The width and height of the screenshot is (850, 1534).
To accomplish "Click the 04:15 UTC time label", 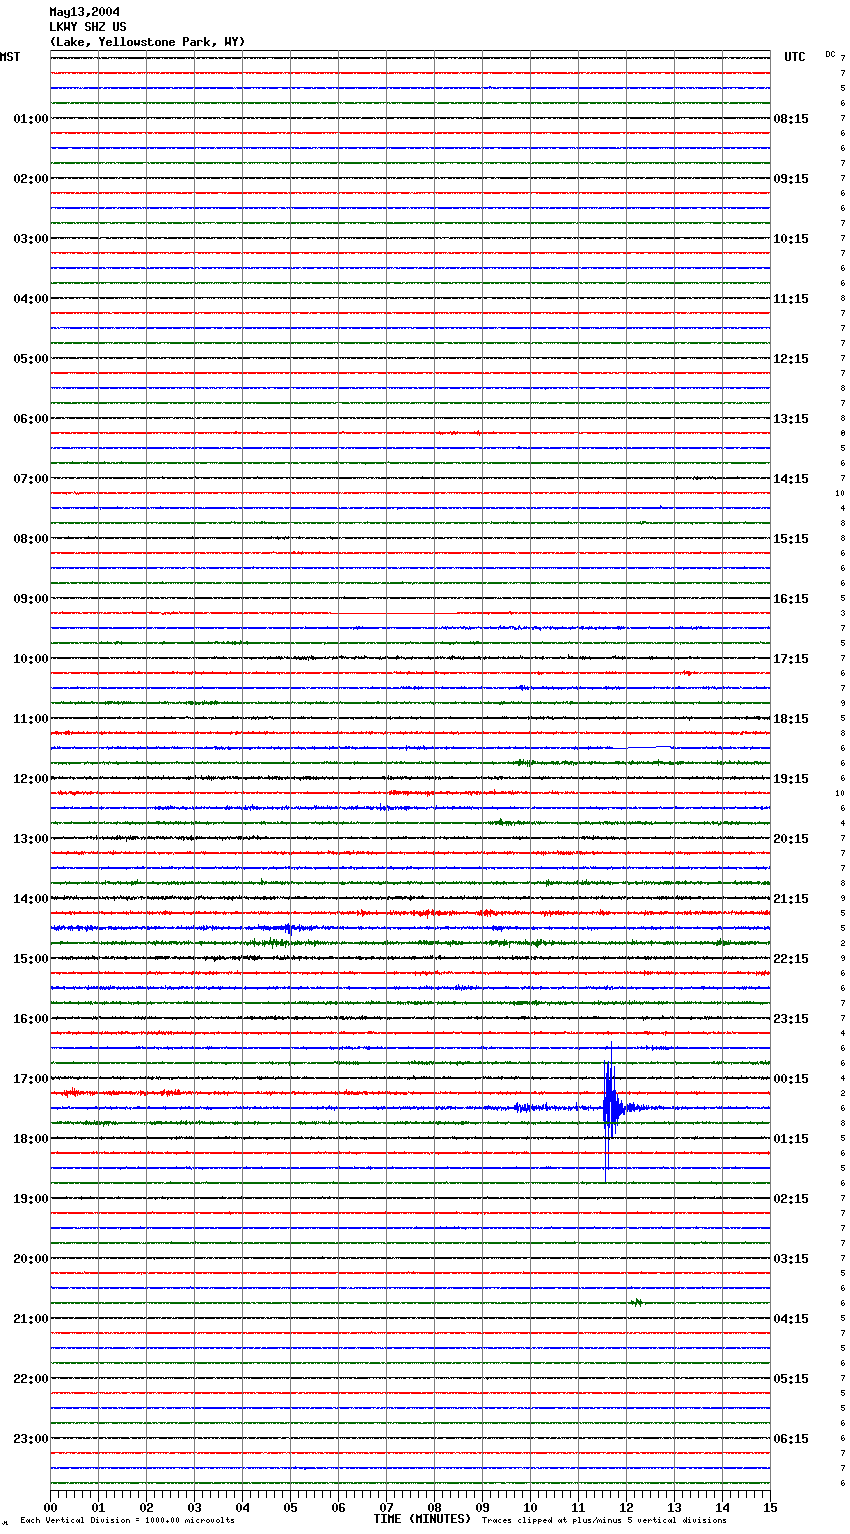I will [x=791, y=1319].
